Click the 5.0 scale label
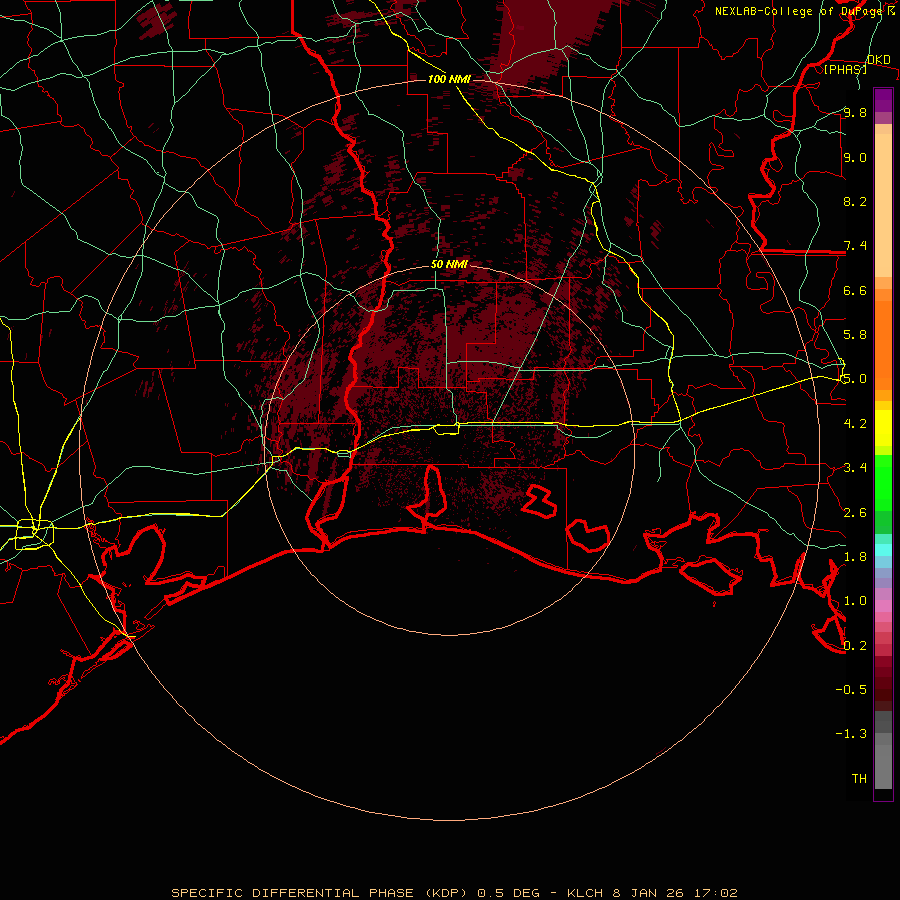900x900 pixels. point(855,379)
